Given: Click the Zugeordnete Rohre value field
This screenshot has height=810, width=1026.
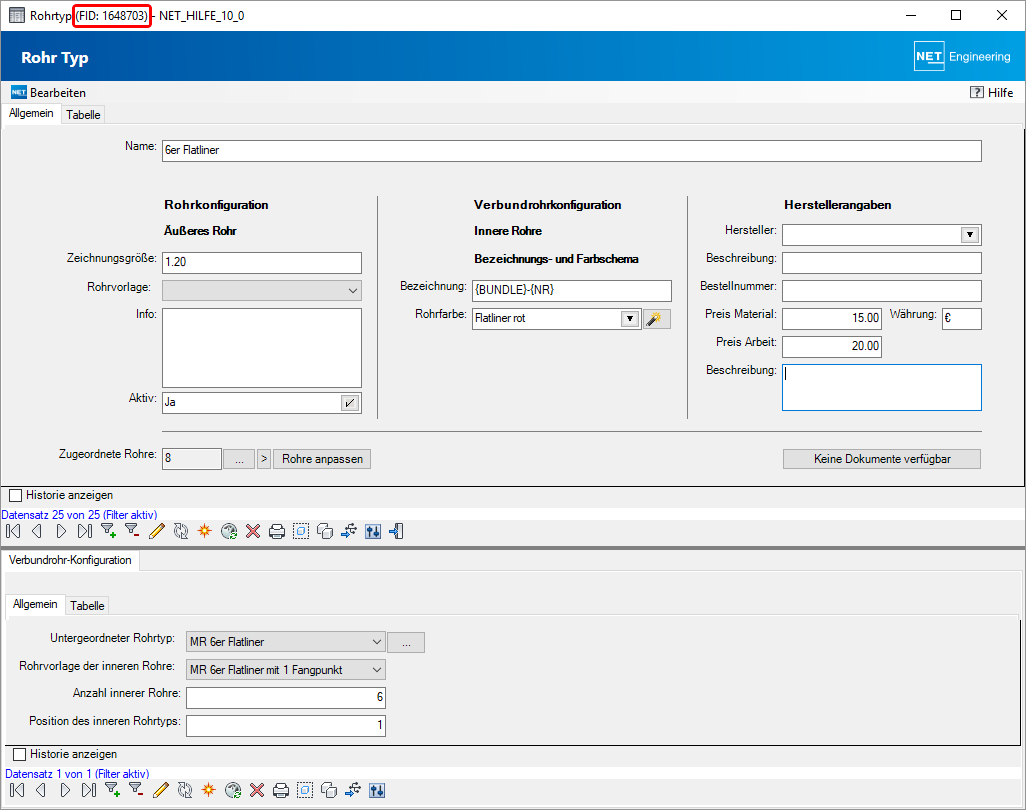Looking at the screenshot, I should tap(192, 459).
